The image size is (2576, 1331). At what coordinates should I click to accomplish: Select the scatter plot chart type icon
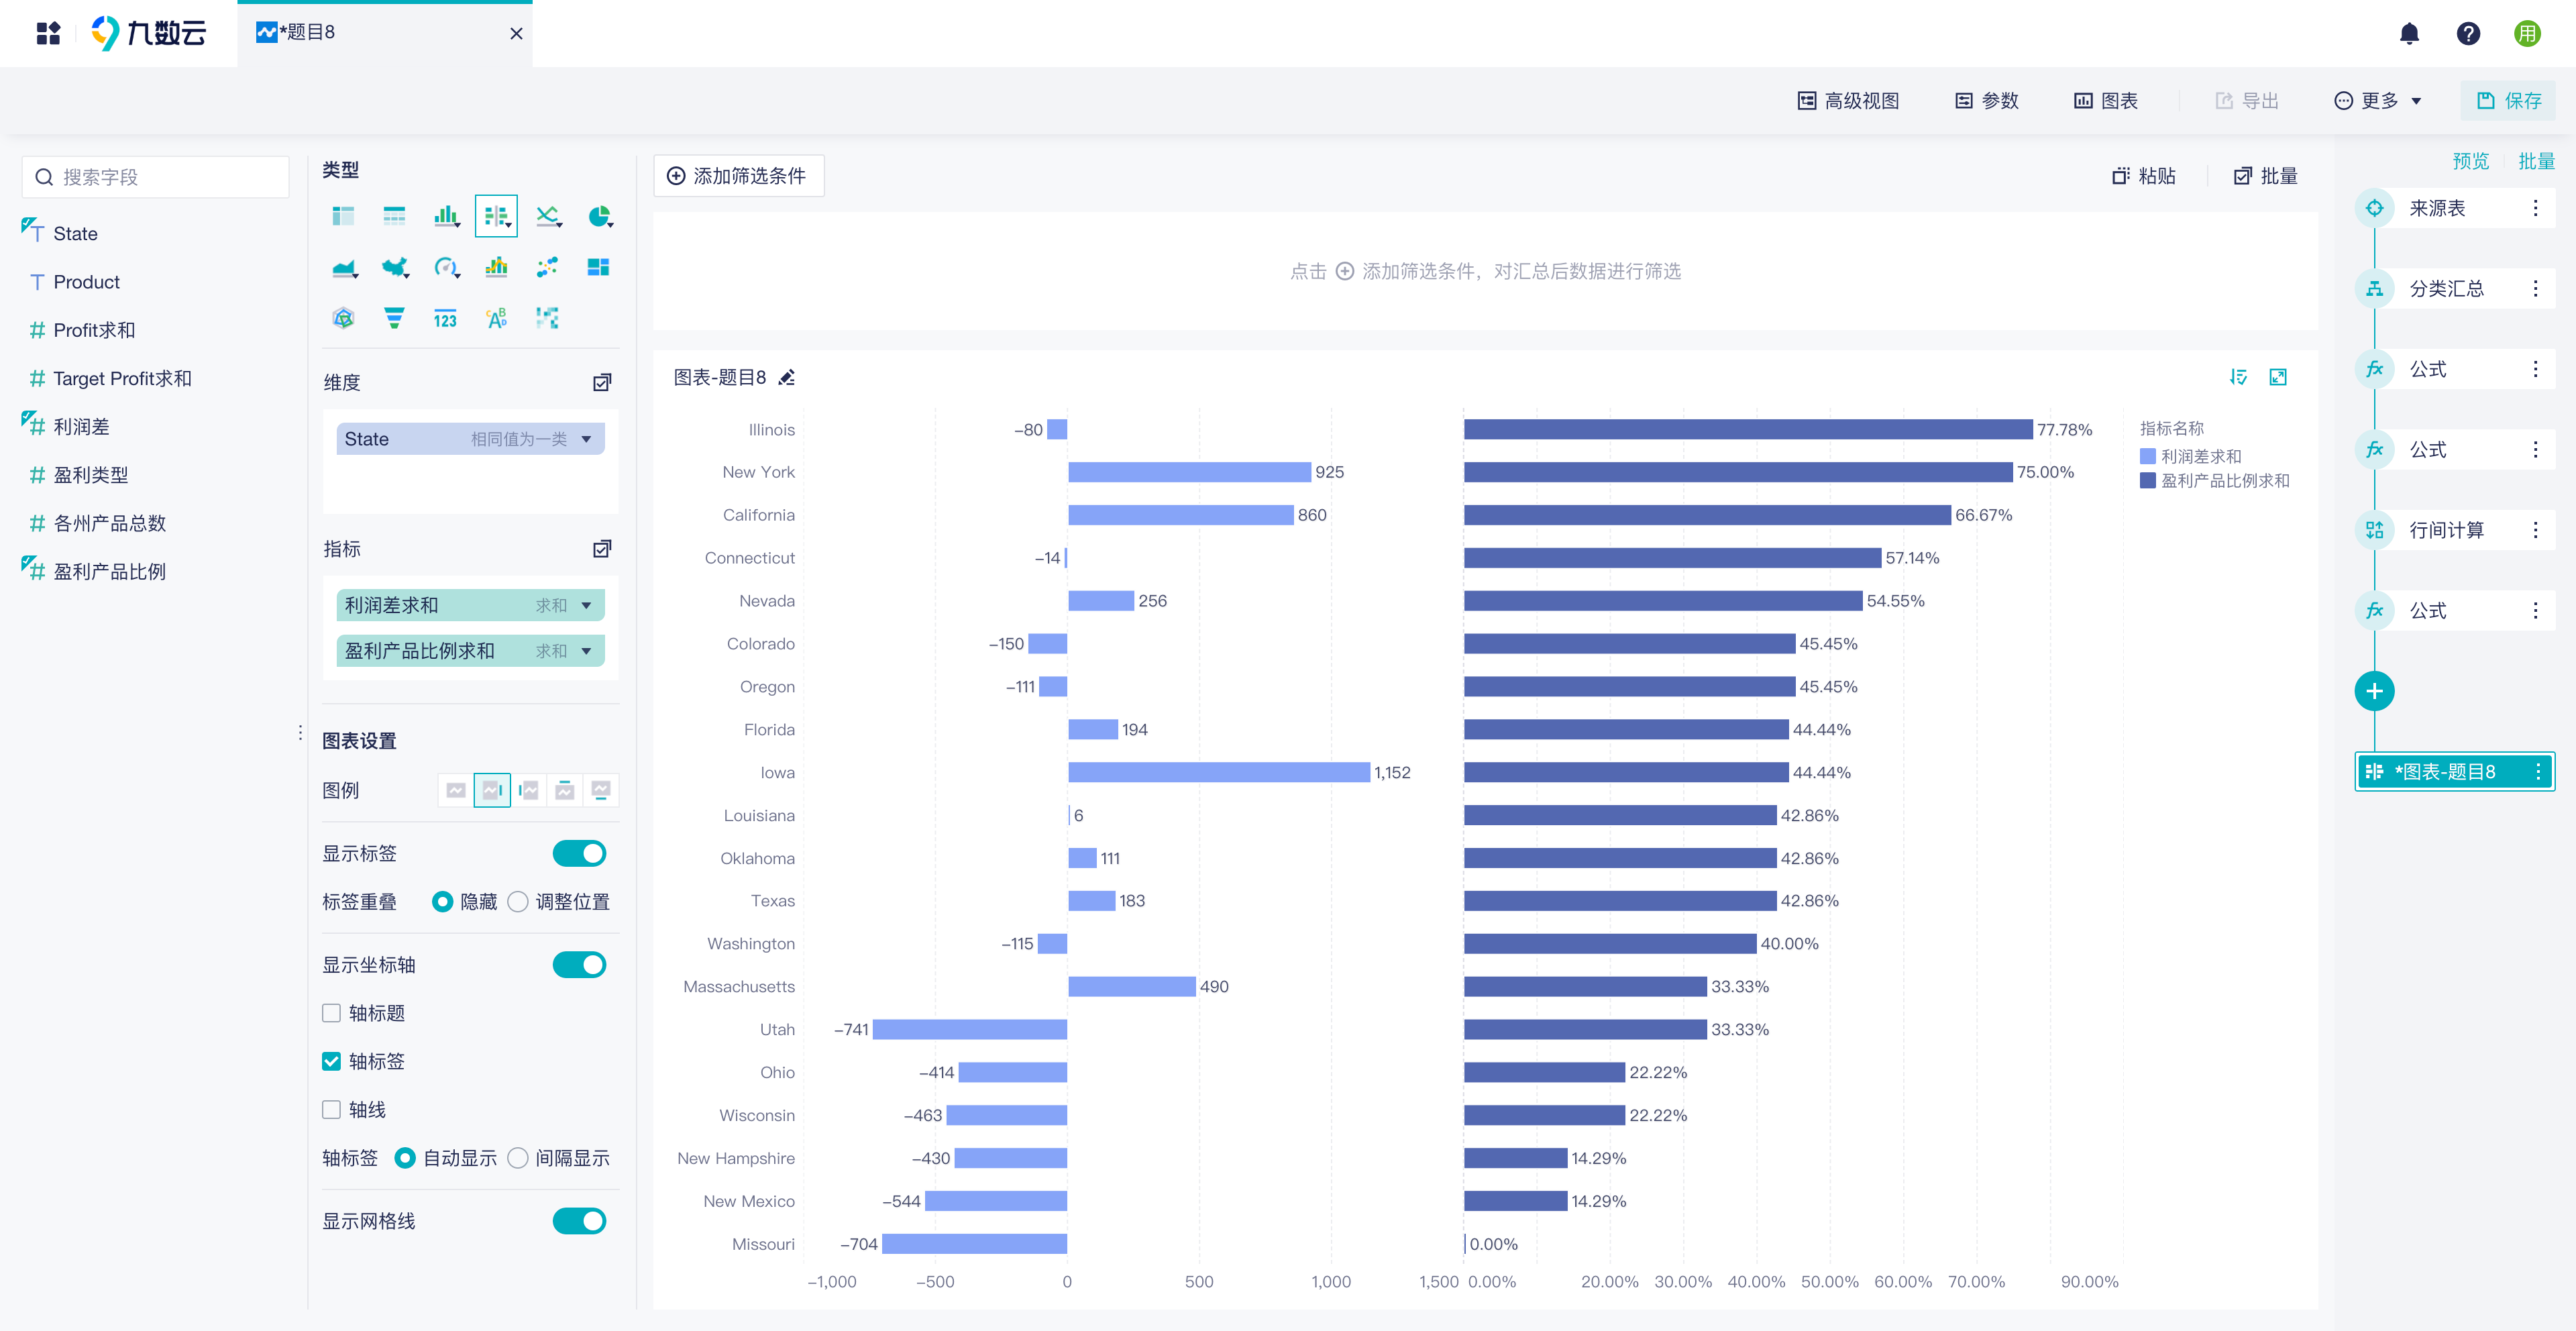tap(547, 267)
